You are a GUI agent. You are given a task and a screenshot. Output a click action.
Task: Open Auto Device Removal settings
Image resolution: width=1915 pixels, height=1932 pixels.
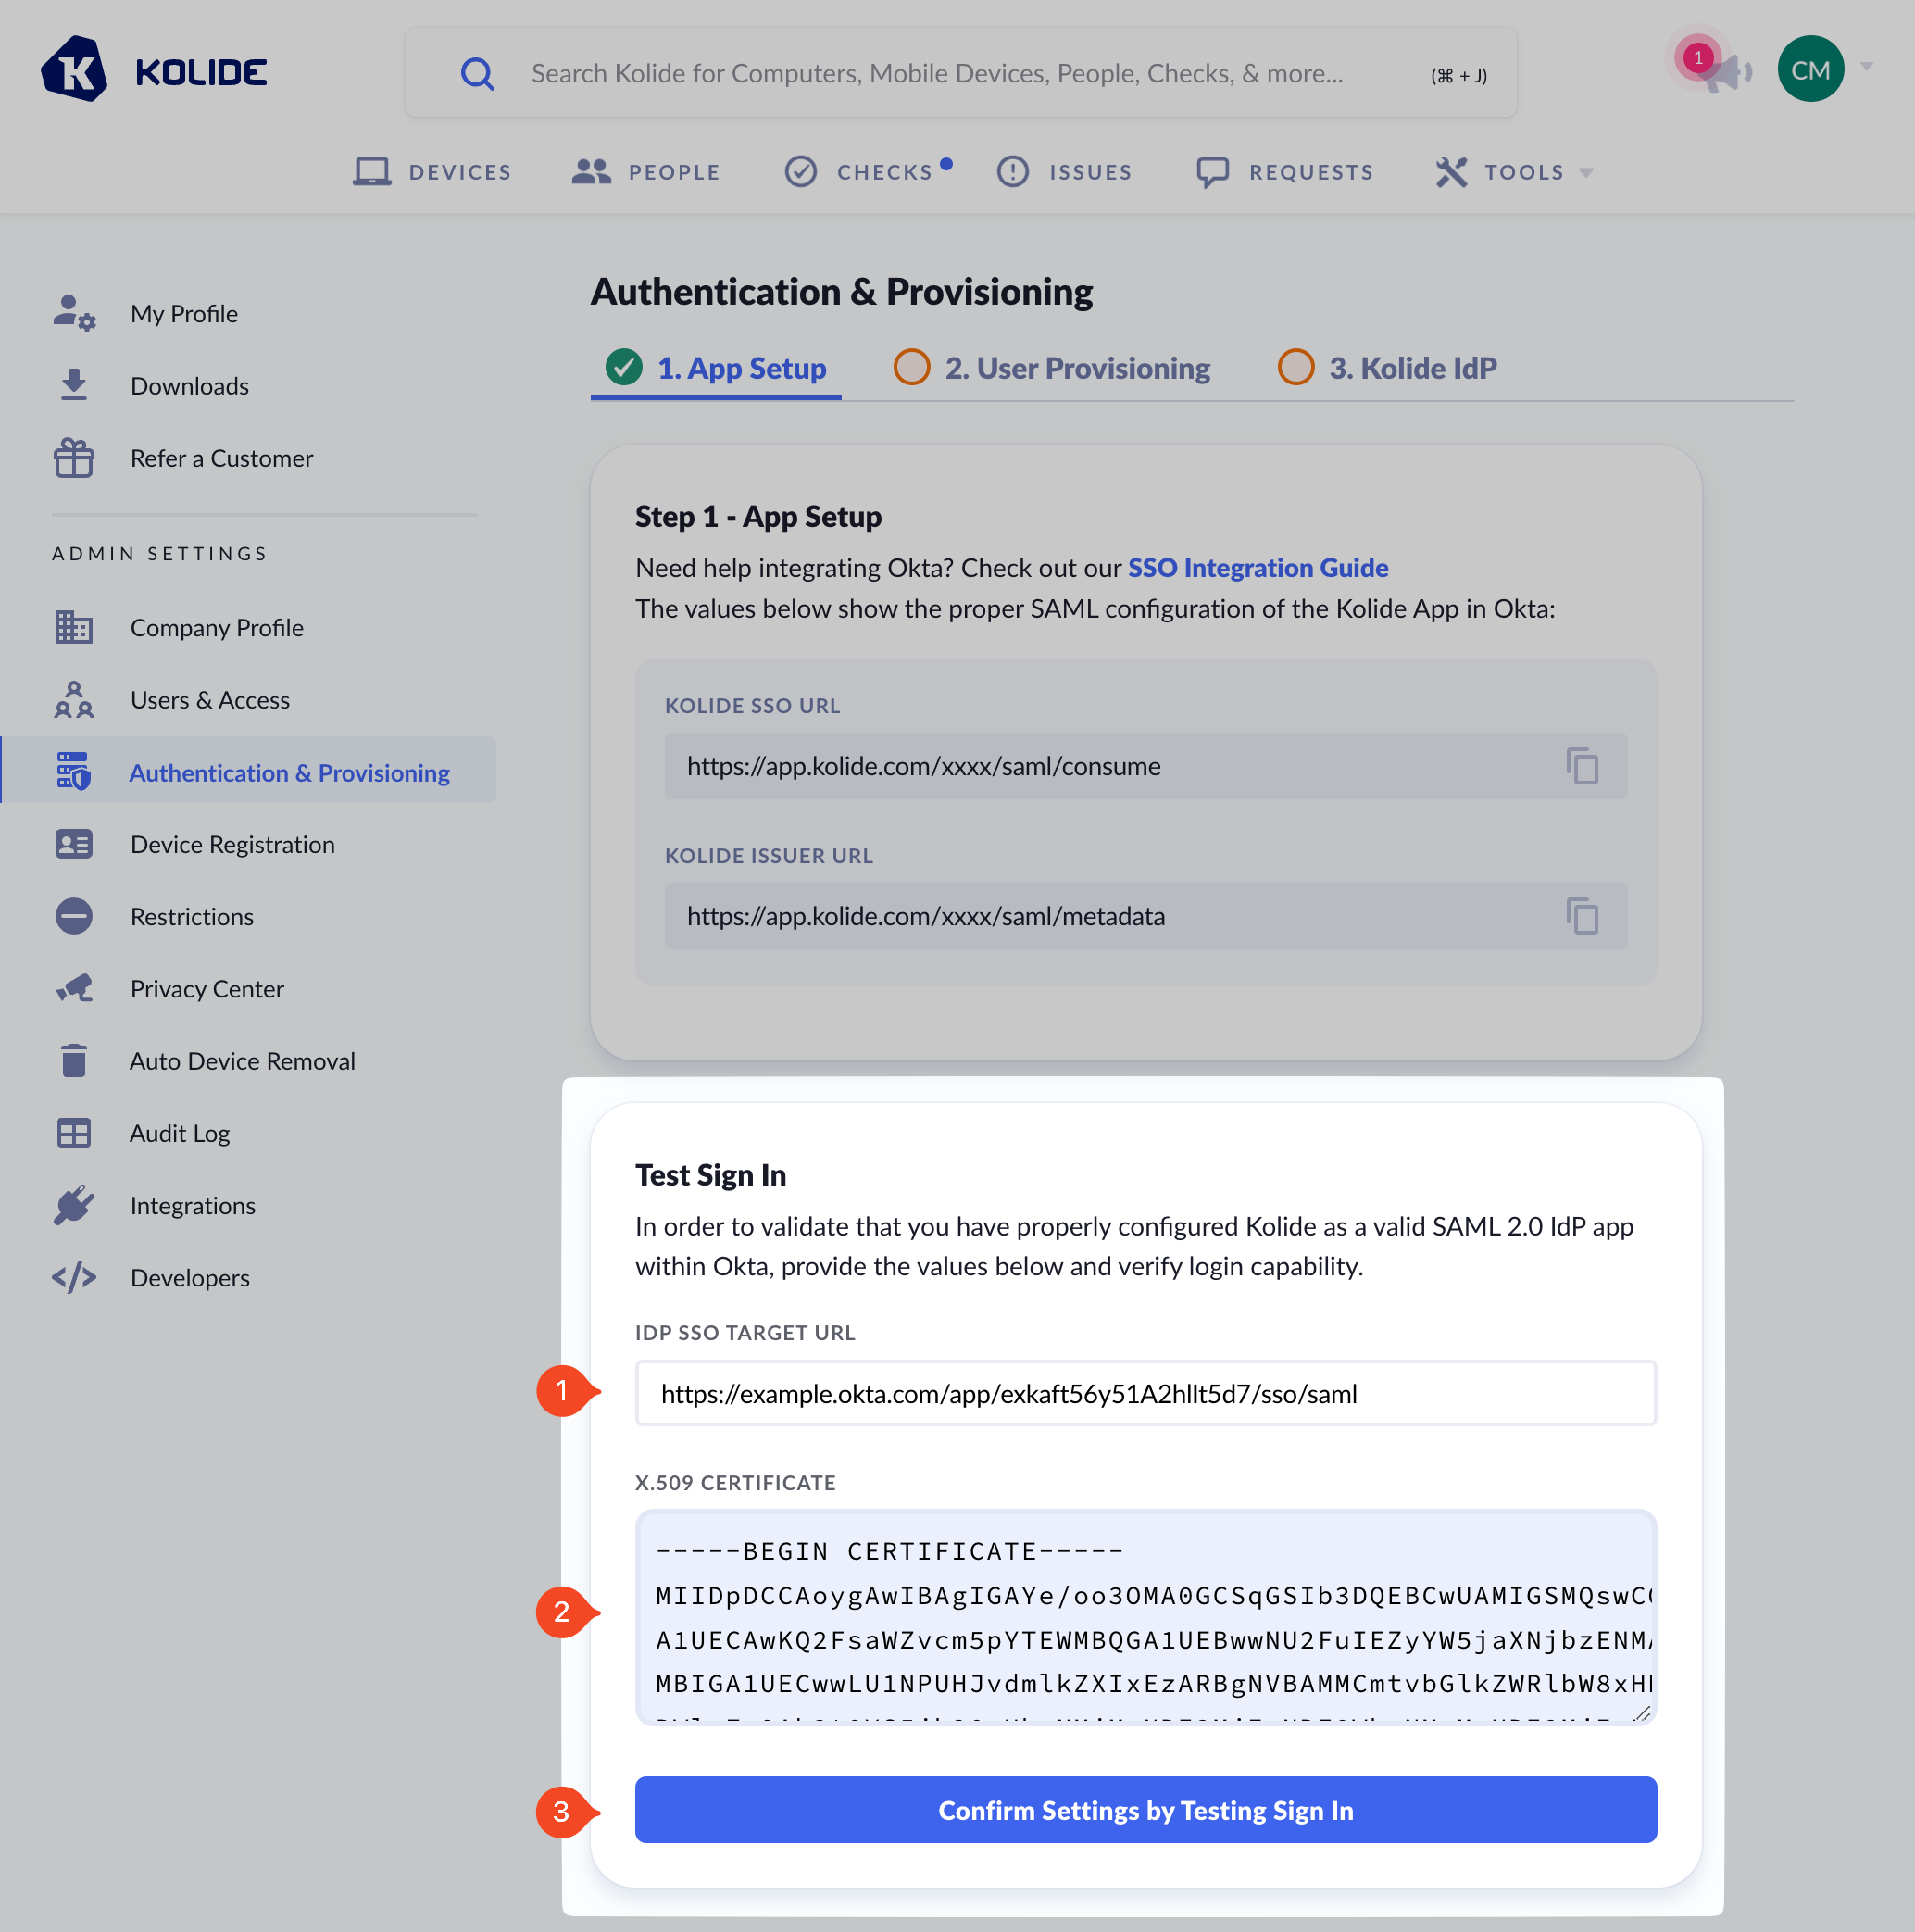click(243, 1061)
